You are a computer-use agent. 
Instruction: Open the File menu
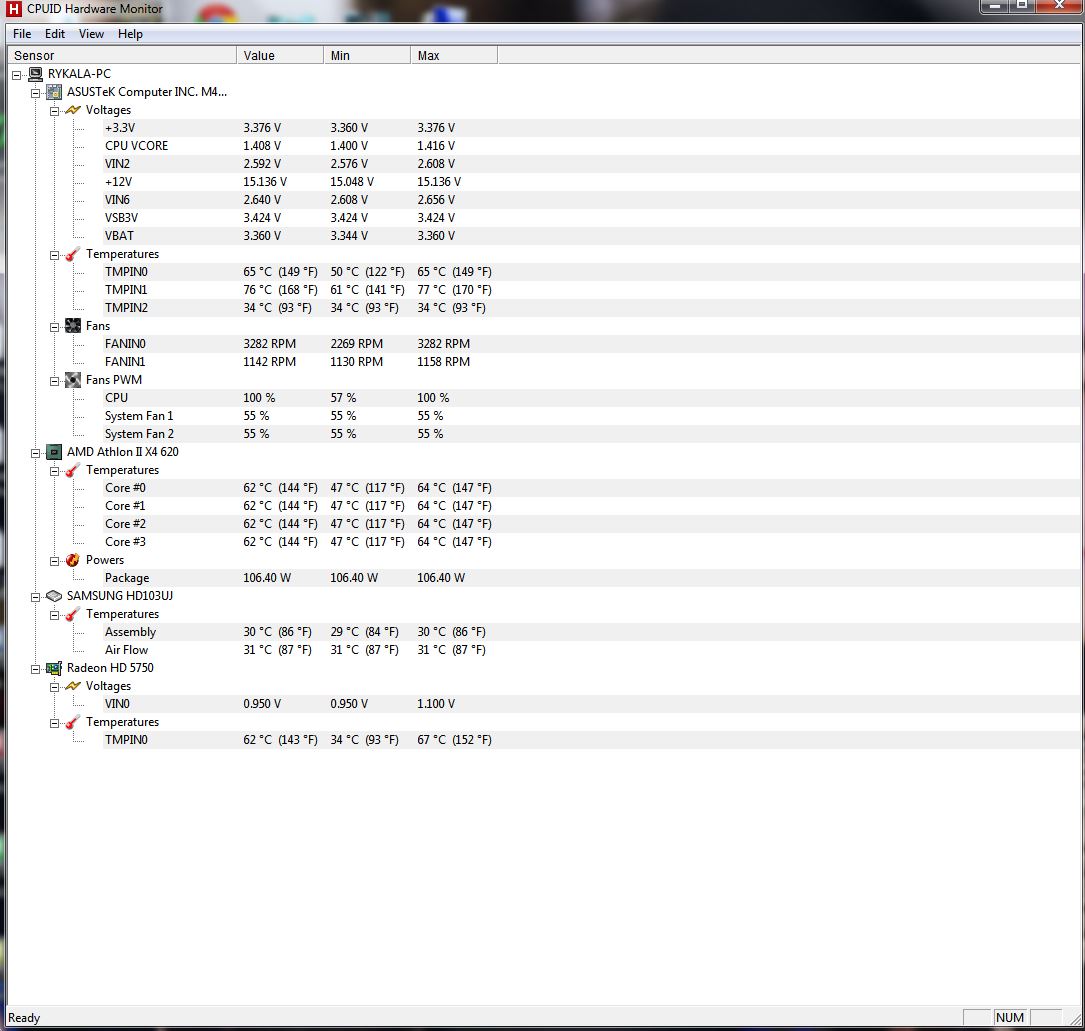coord(22,34)
